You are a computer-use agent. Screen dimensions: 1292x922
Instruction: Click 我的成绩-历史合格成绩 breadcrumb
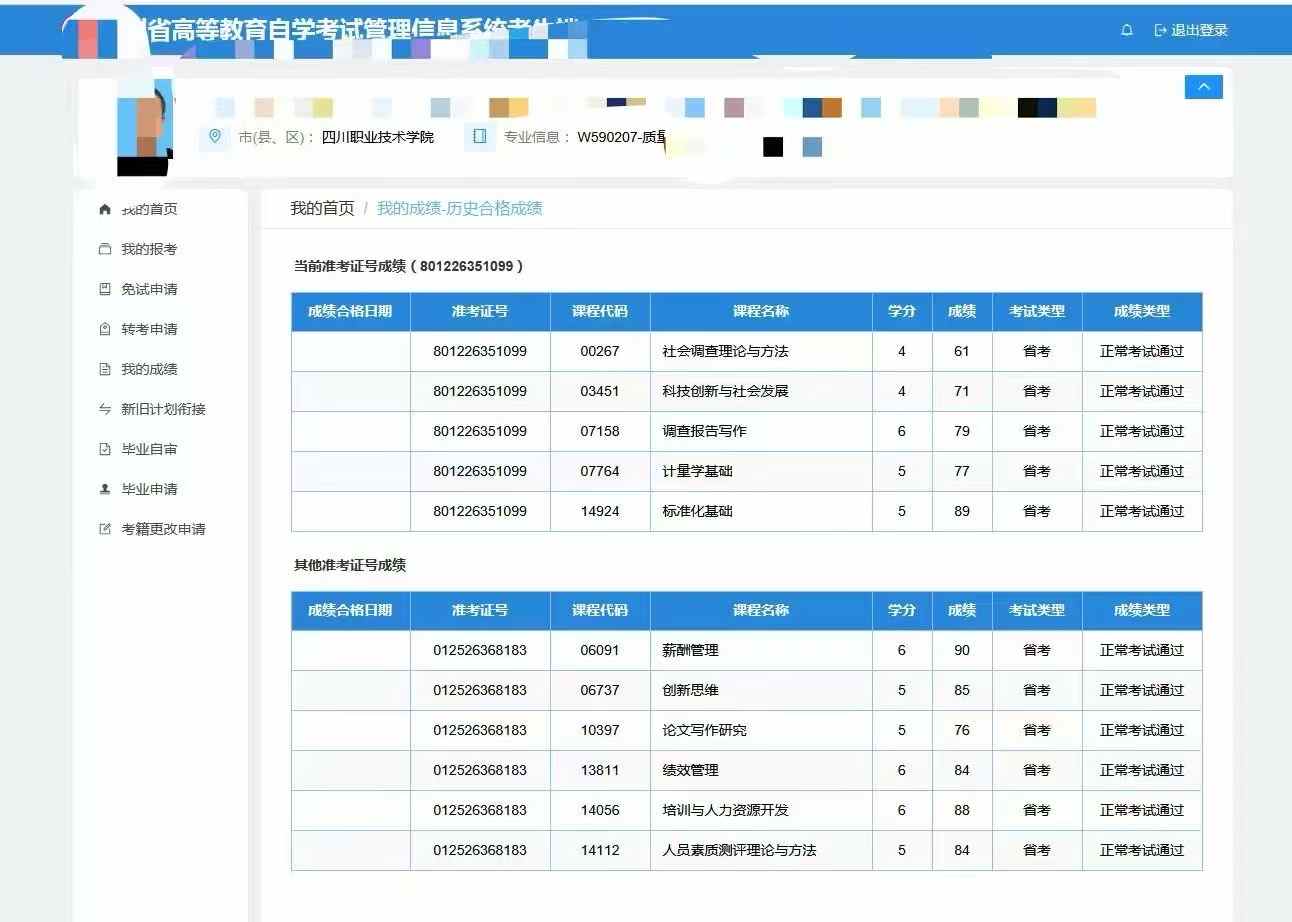coord(459,208)
